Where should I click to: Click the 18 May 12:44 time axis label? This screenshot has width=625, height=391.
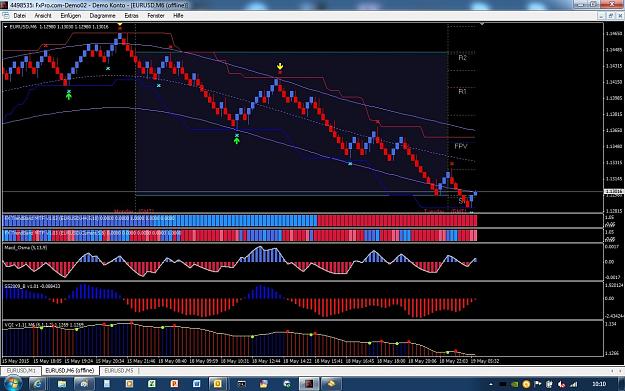pos(266,361)
